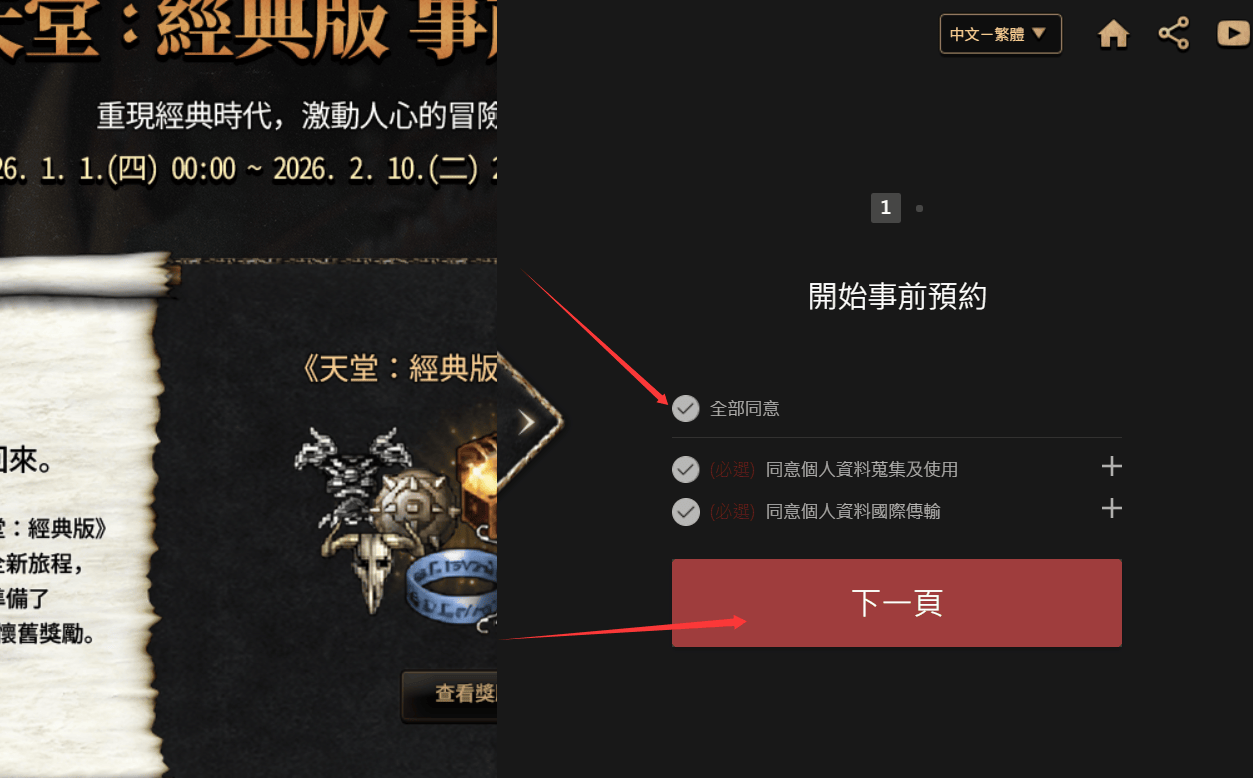Viewport: 1253px width, 778px height.
Task: Open the YouTube channel icon
Action: coord(1234,34)
